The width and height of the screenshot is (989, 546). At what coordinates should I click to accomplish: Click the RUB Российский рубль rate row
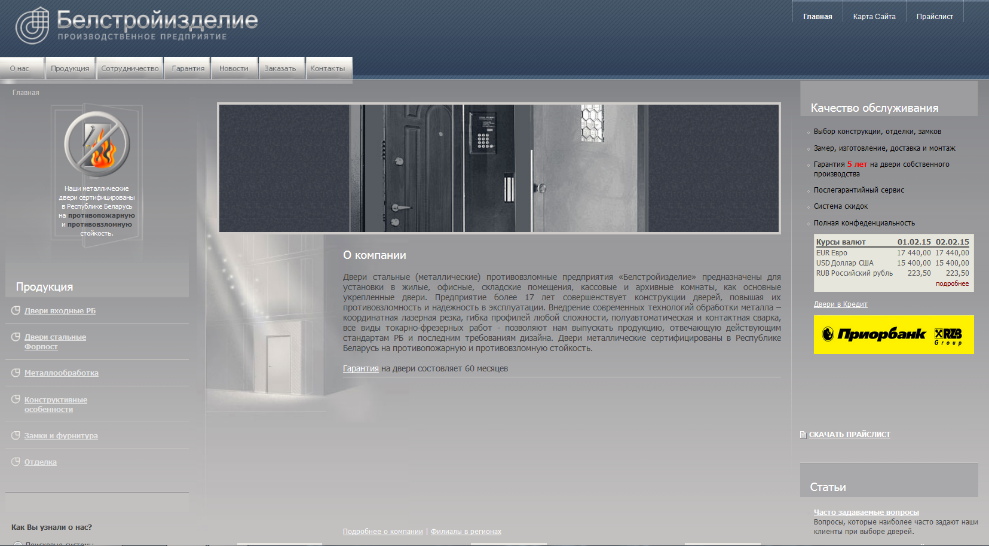click(892, 273)
